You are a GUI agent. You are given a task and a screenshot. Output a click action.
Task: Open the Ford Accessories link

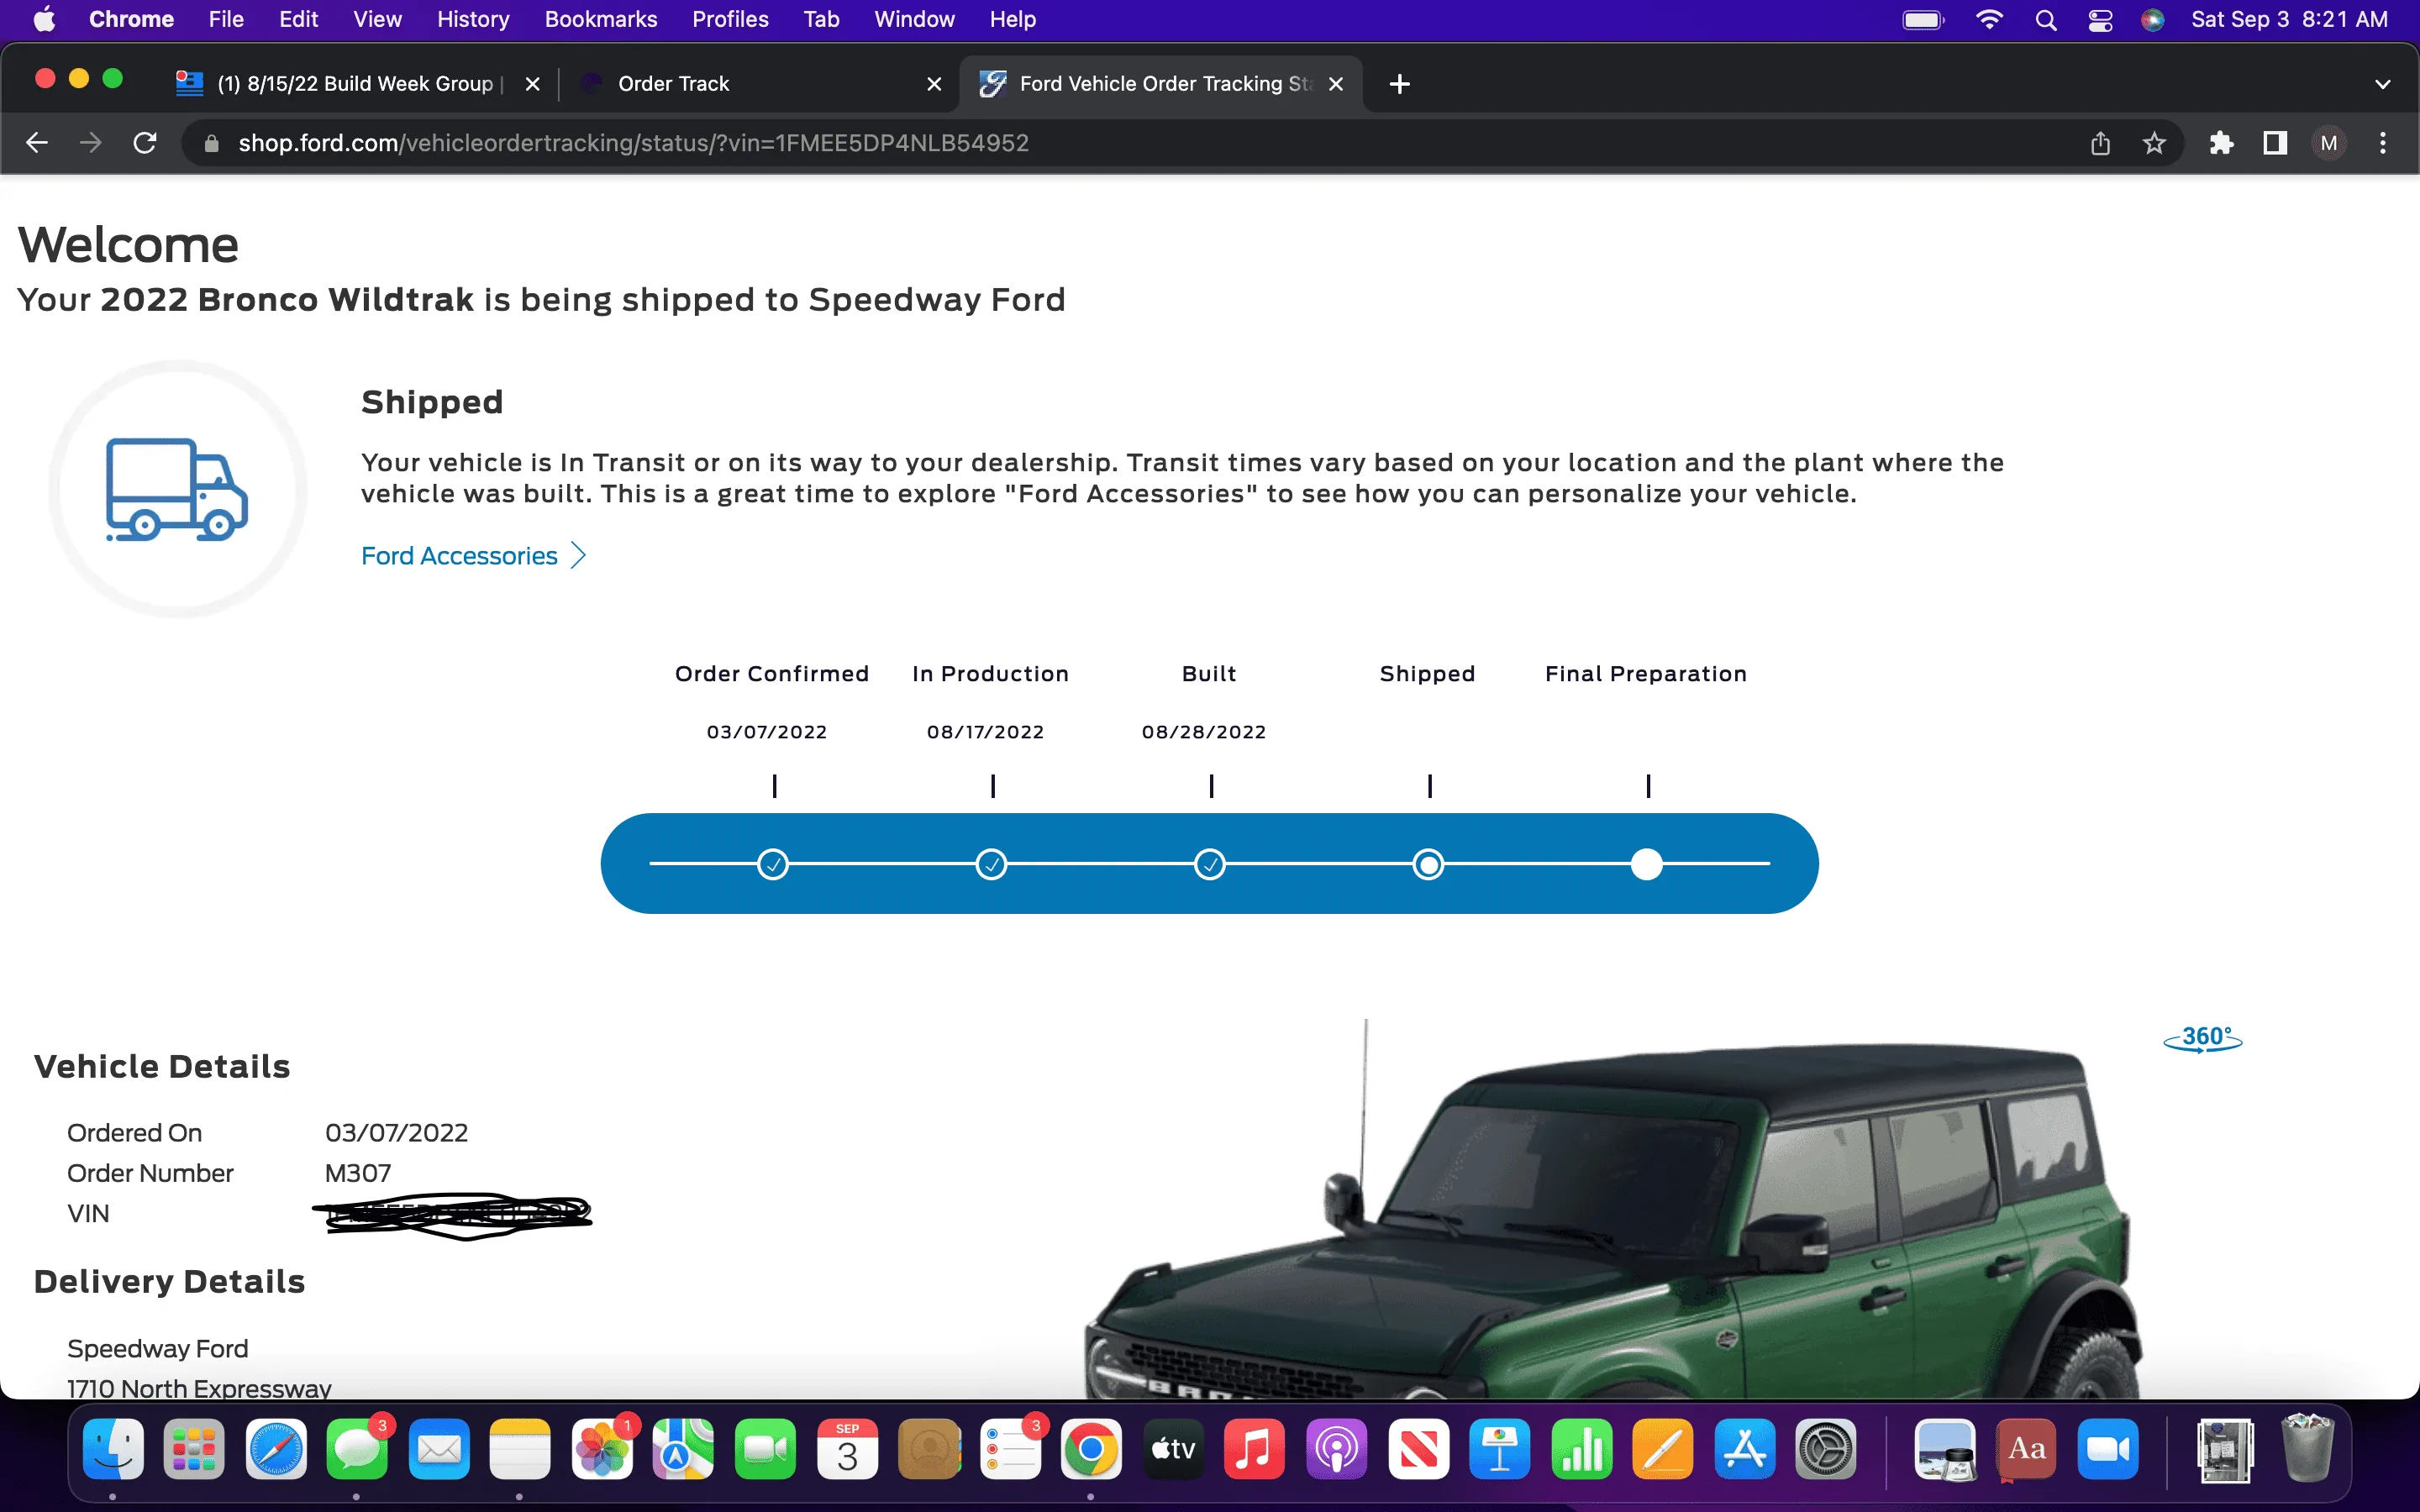coord(459,556)
